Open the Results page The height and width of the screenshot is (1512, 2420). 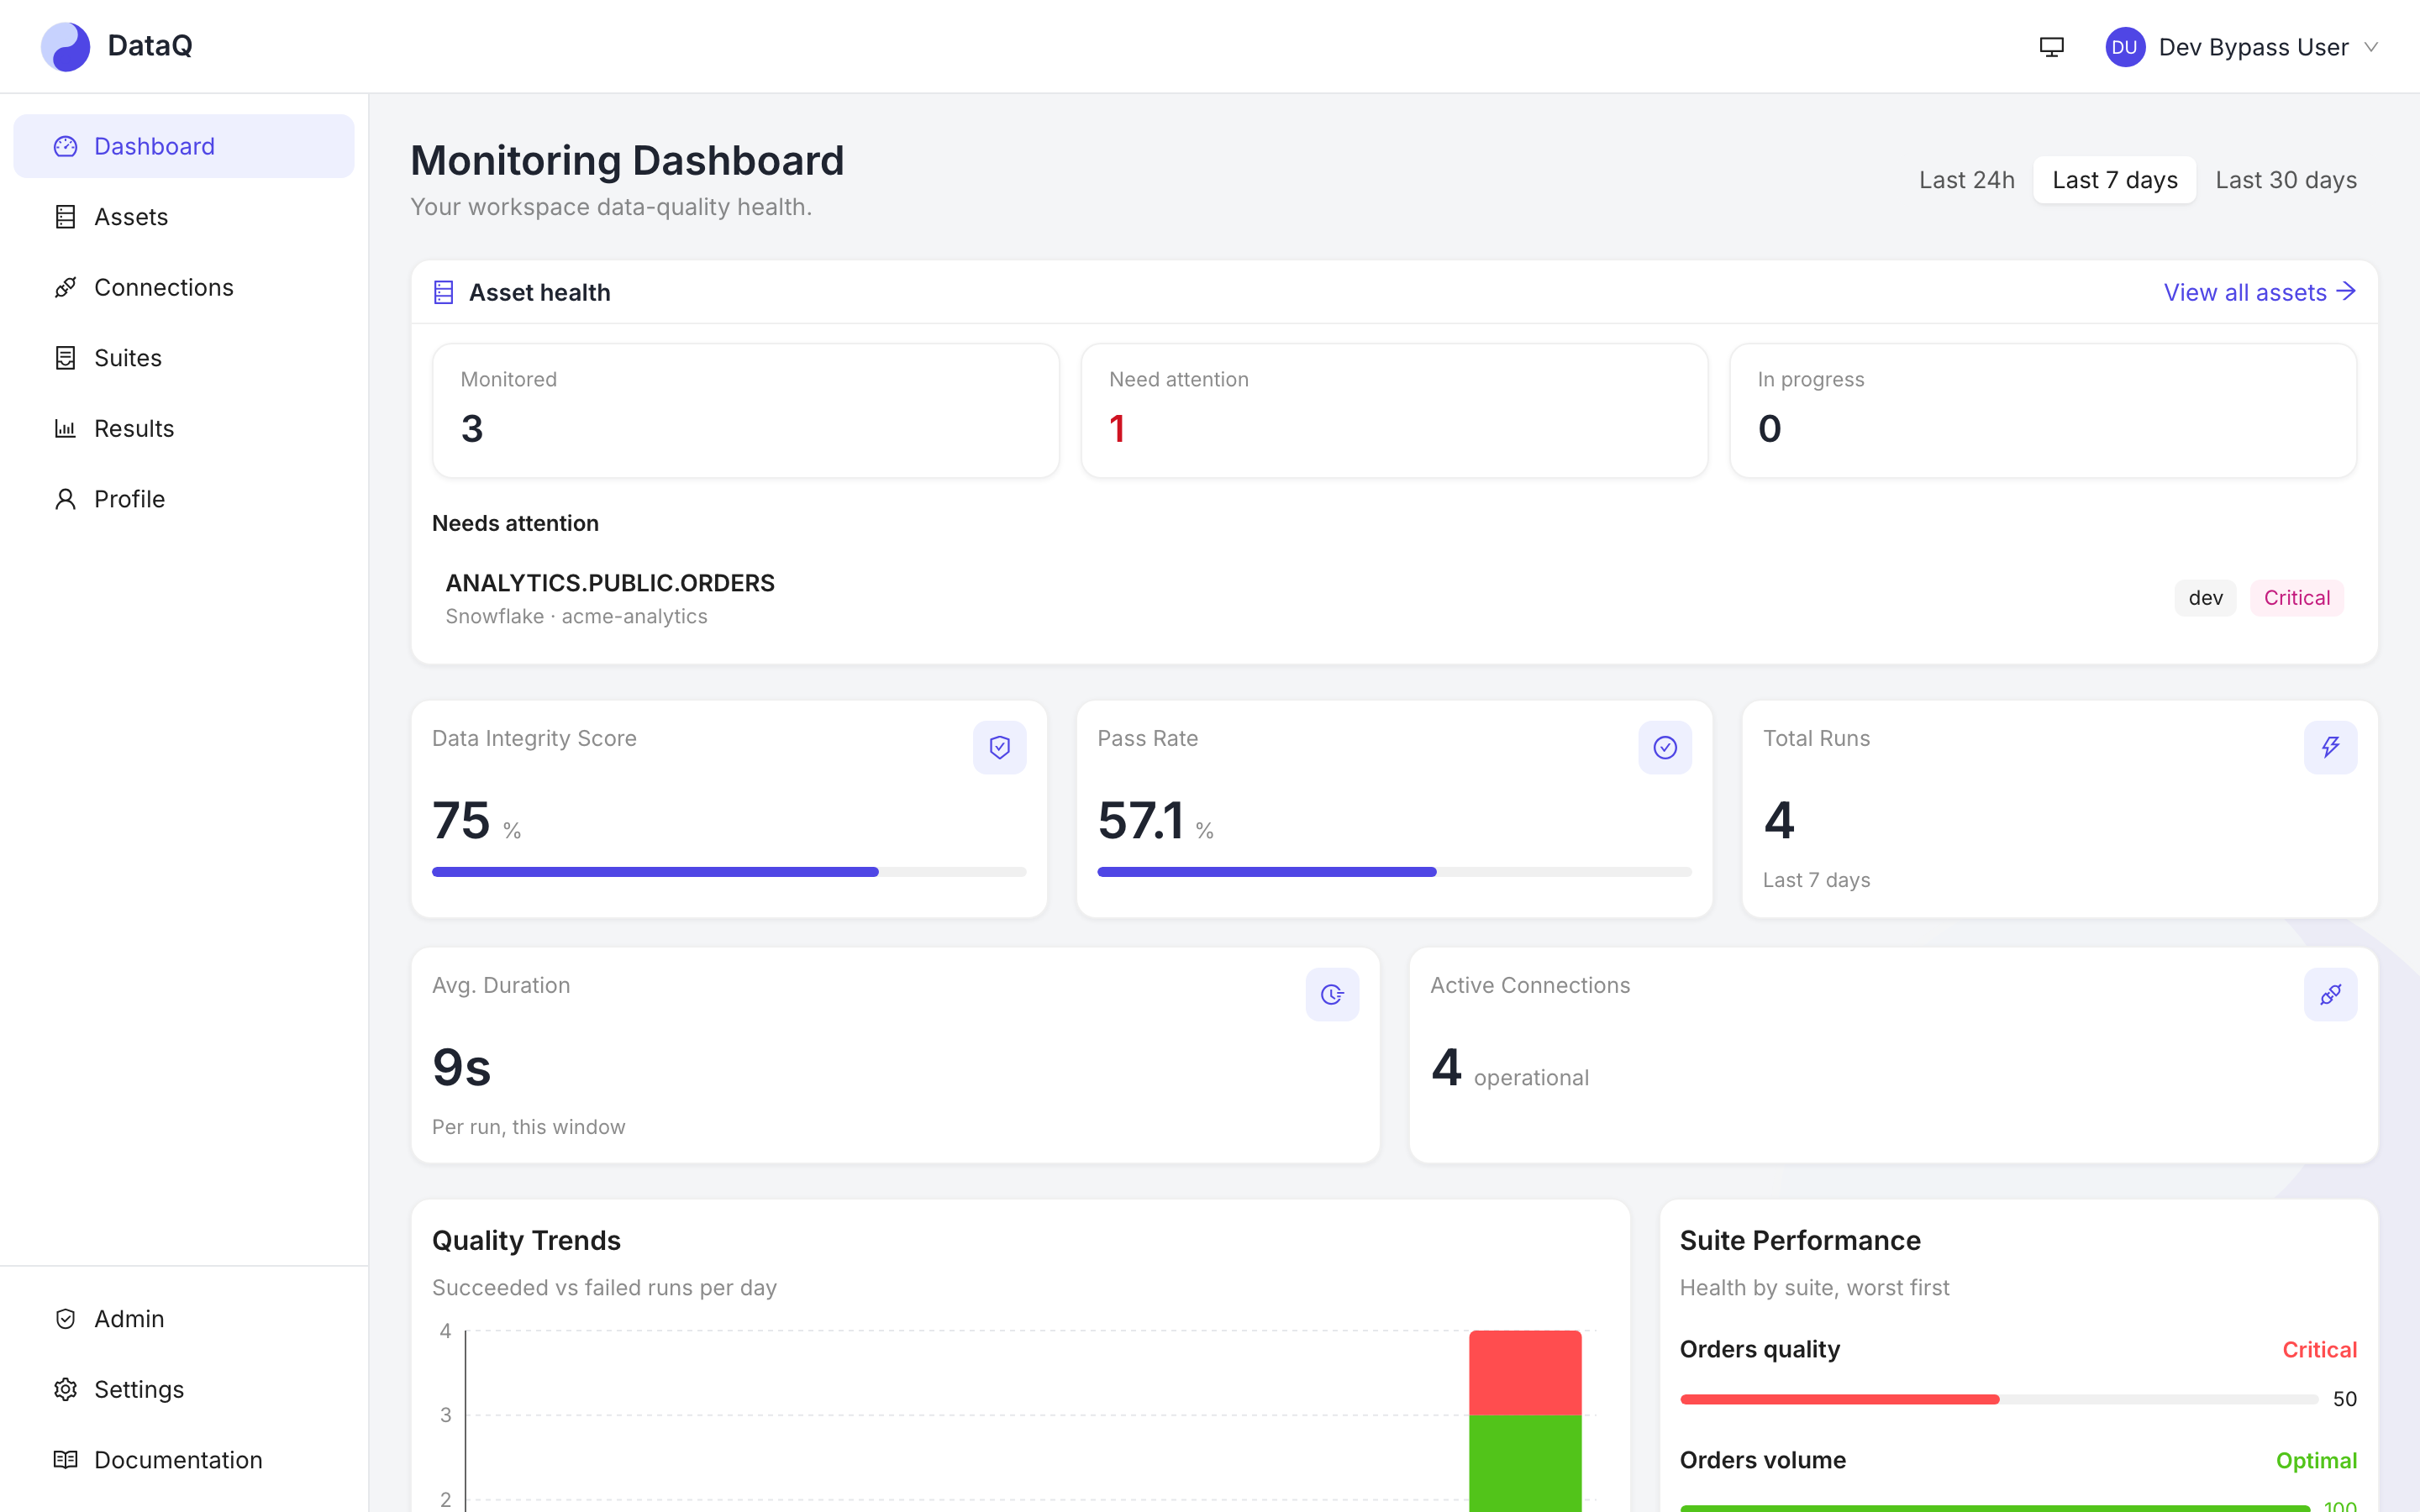[x=184, y=428]
